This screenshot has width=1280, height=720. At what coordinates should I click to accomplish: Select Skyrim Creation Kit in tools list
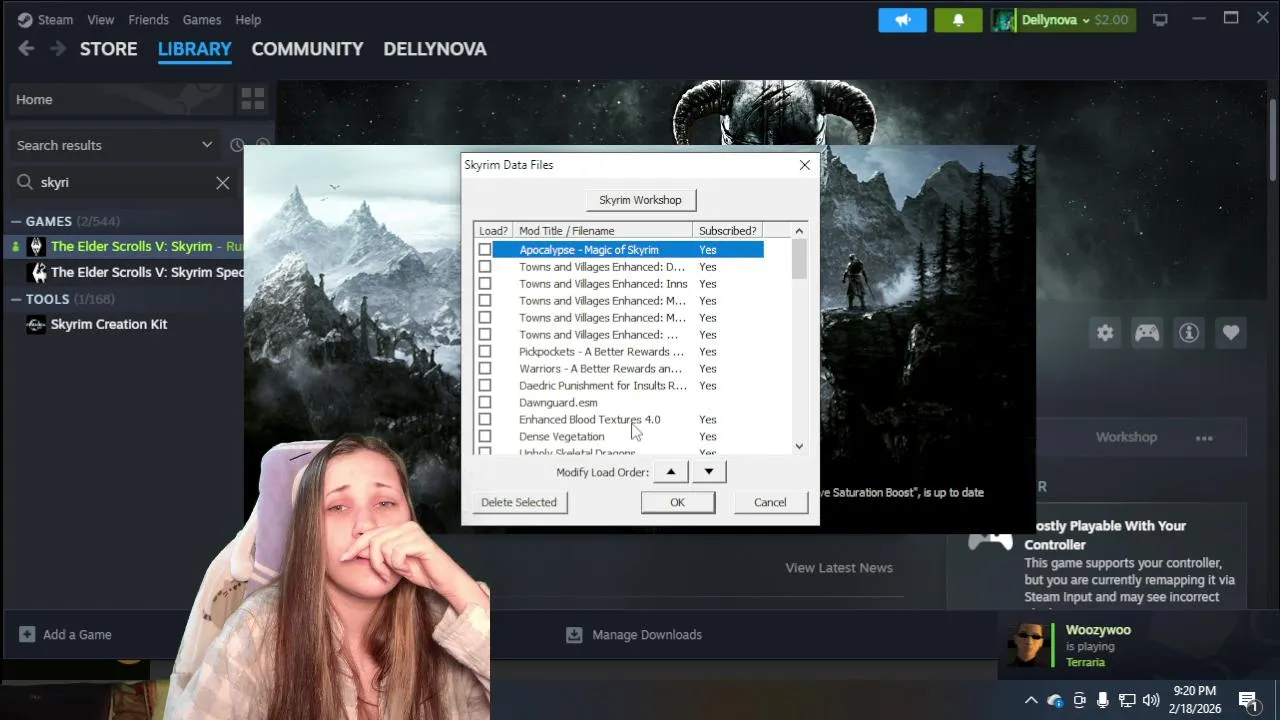click(x=109, y=324)
